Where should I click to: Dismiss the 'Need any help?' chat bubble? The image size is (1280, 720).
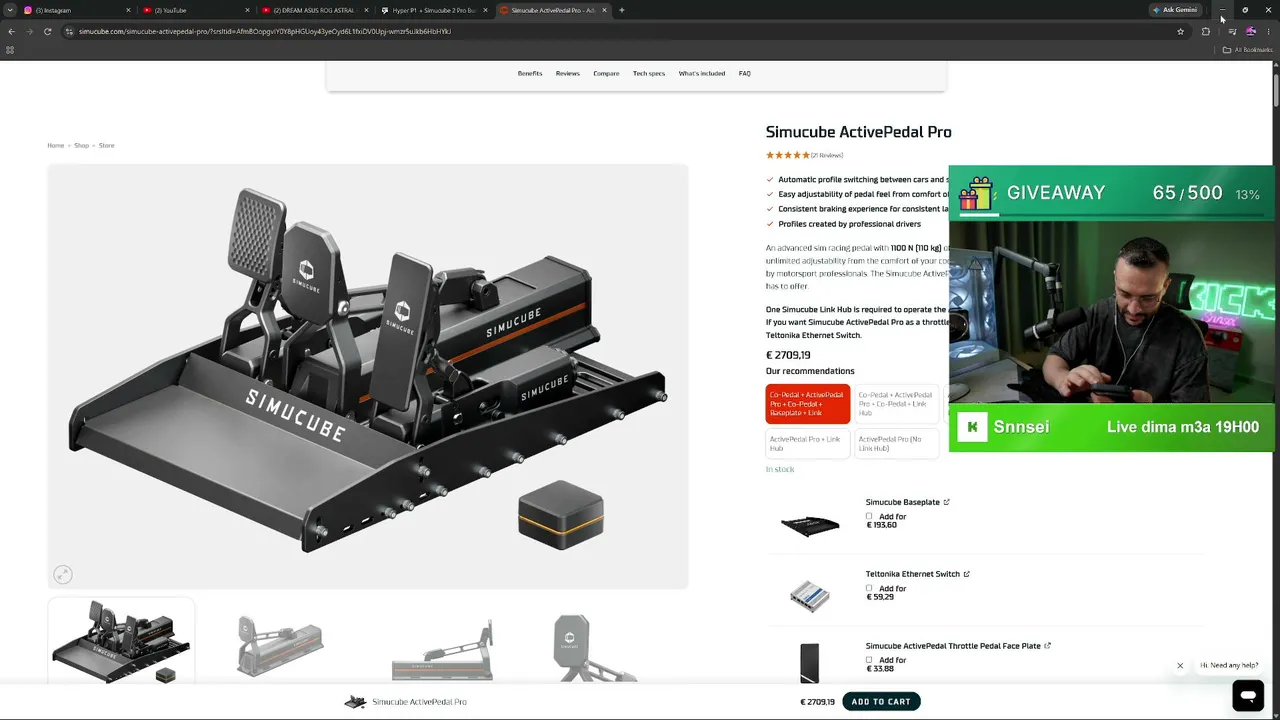coord(1180,665)
